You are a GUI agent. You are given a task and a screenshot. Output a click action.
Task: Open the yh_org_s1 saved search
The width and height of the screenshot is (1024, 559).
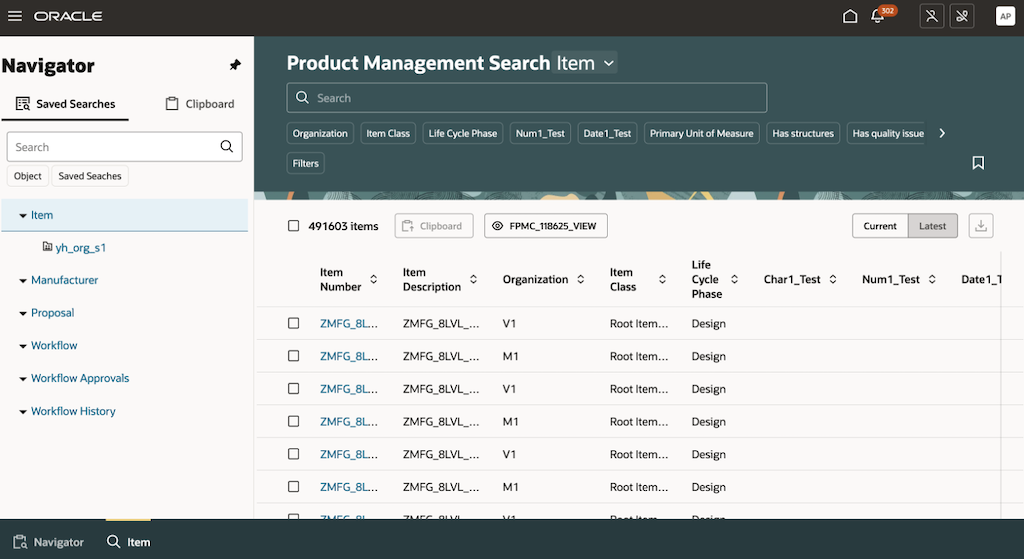coord(80,248)
